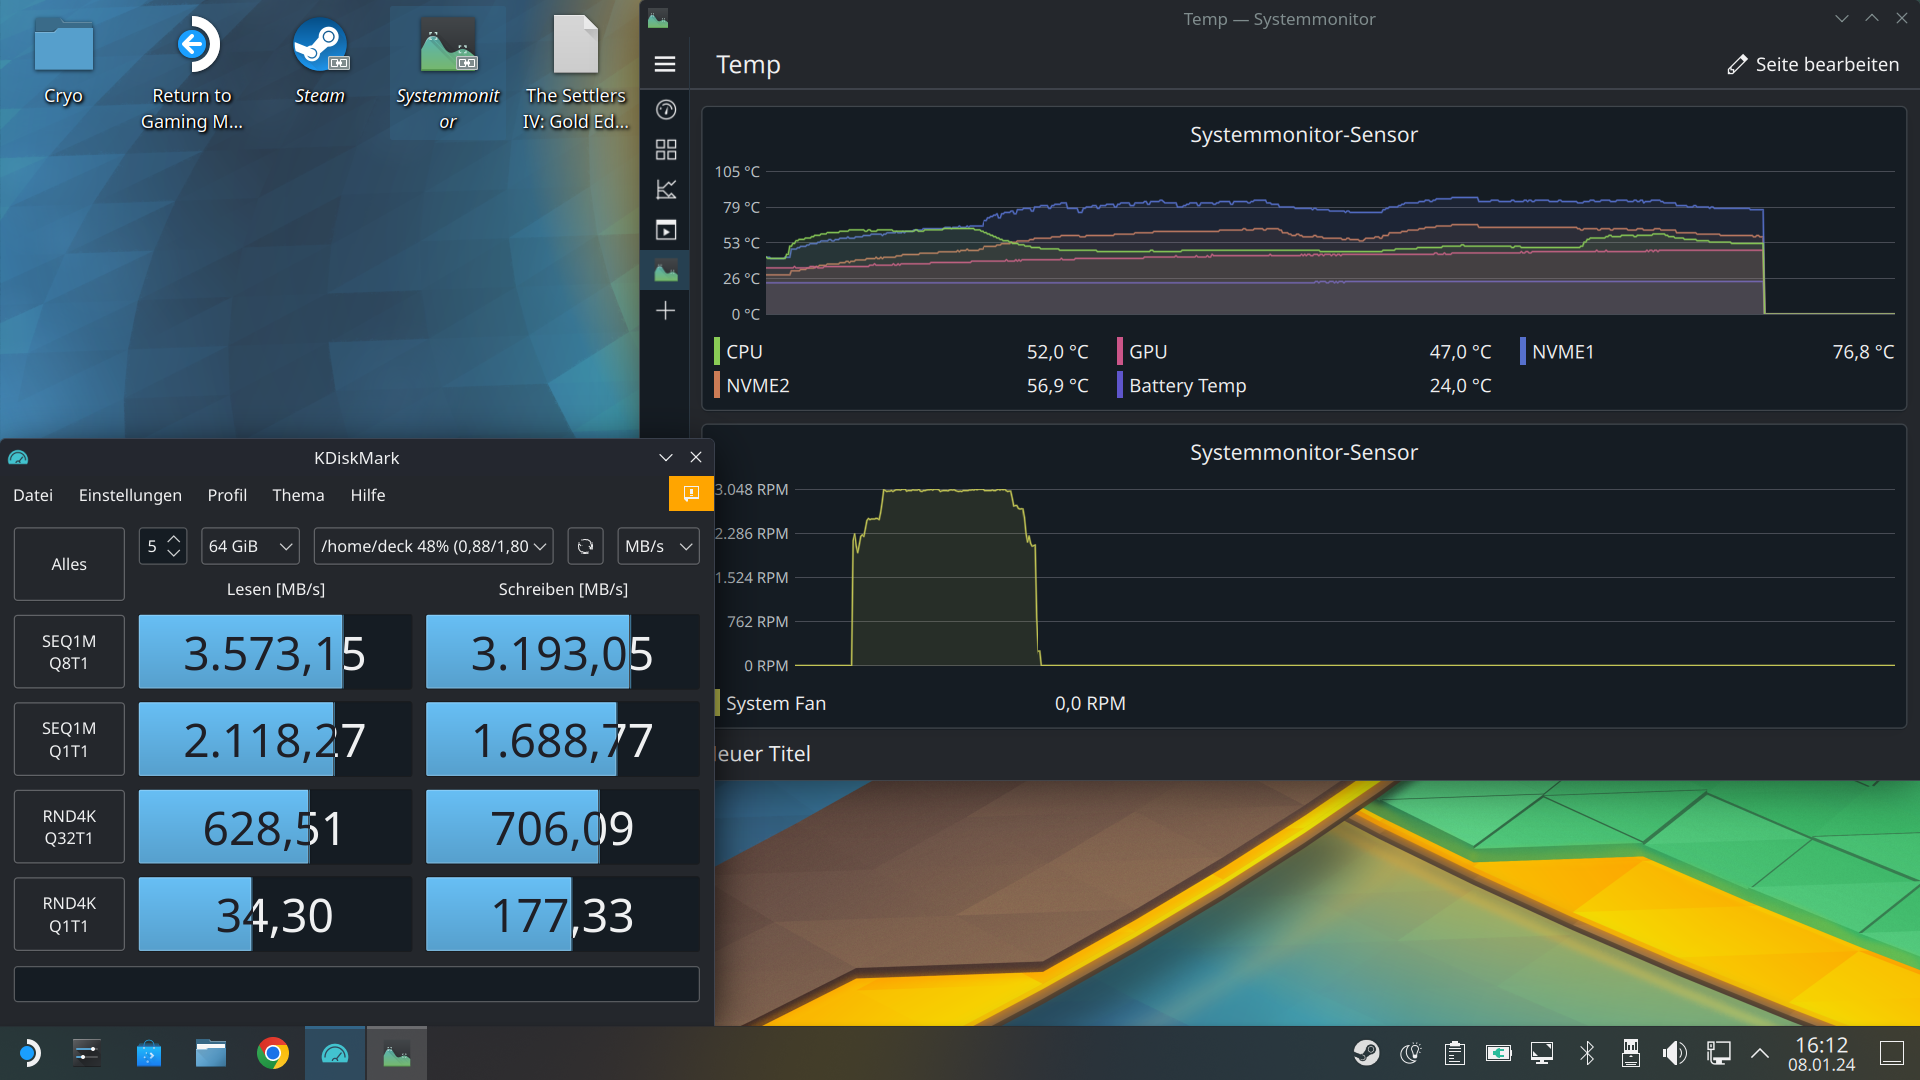Image resolution: width=1920 pixels, height=1080 pixels.
Task: Increase the test count stepper
Action: 174,539
